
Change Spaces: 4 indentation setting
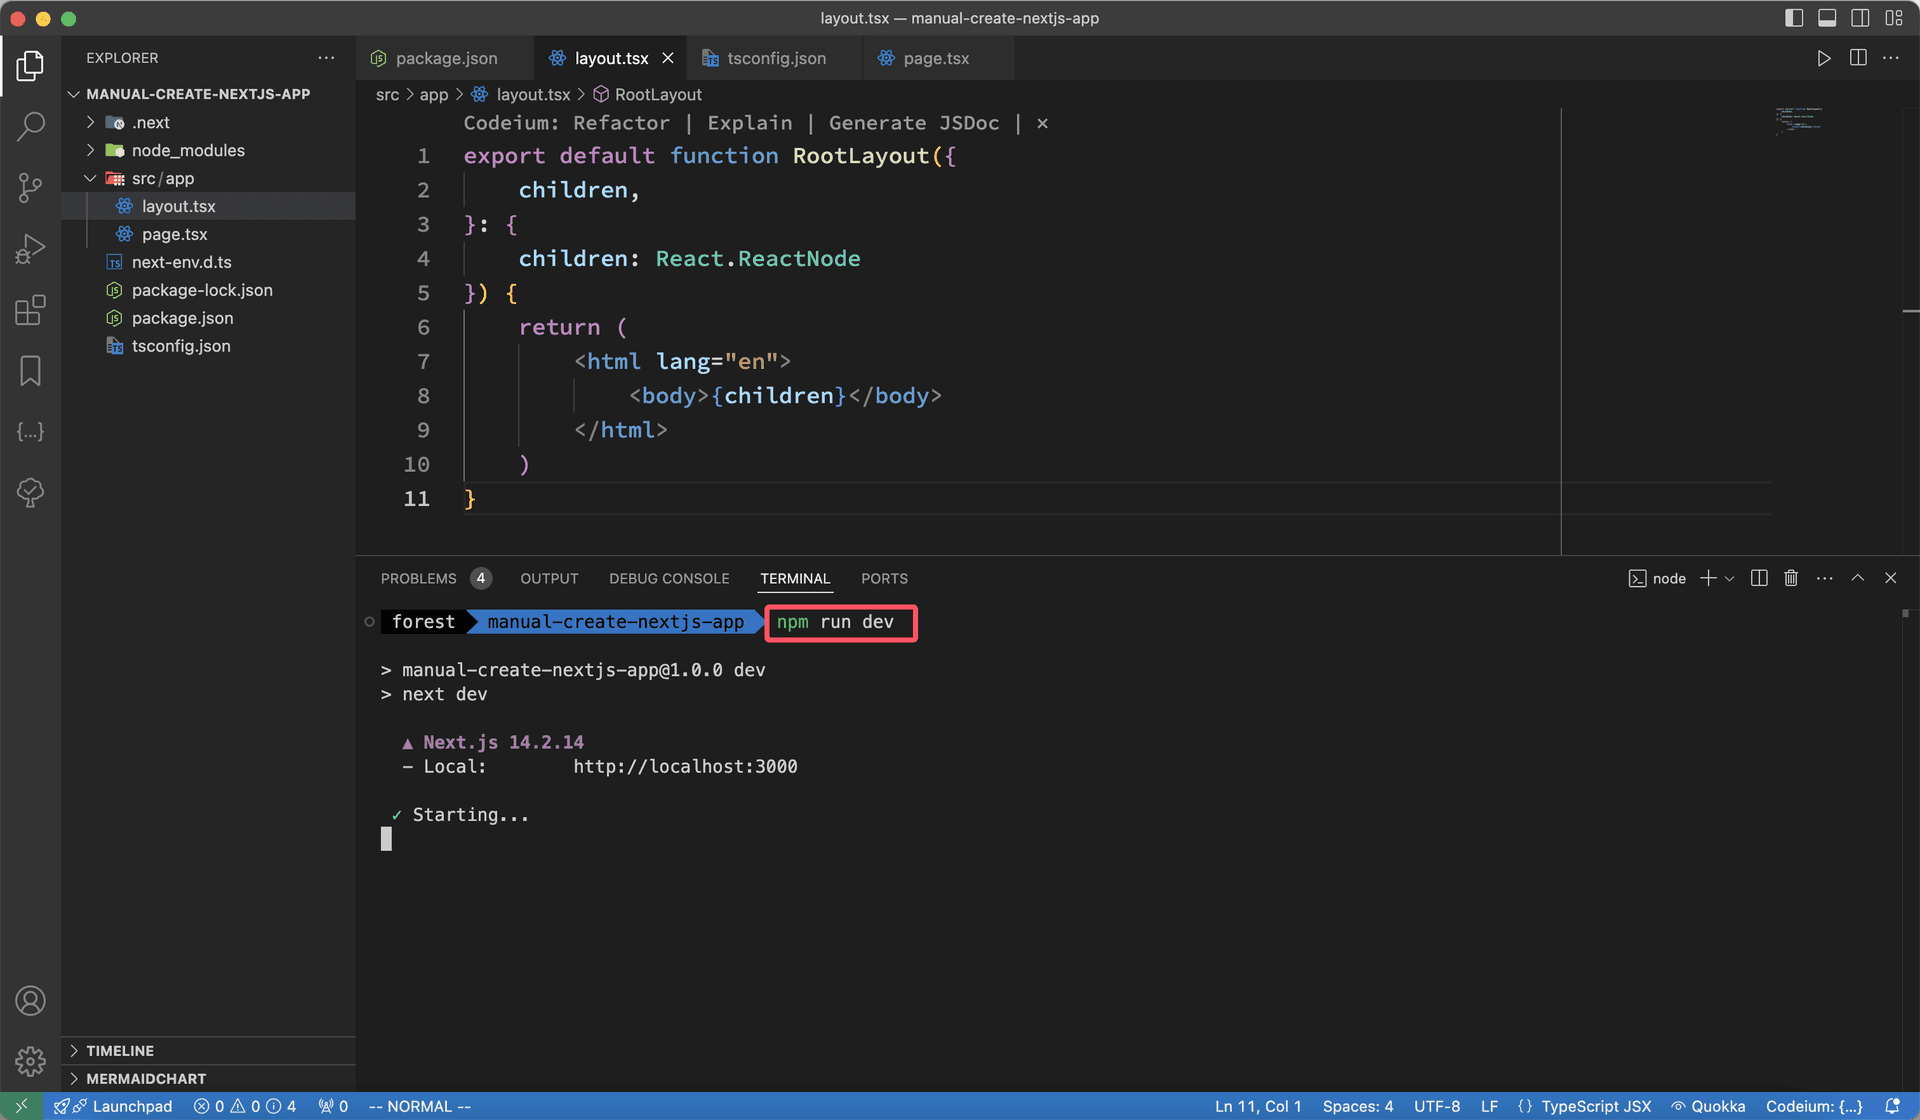pos(1357,1106)
